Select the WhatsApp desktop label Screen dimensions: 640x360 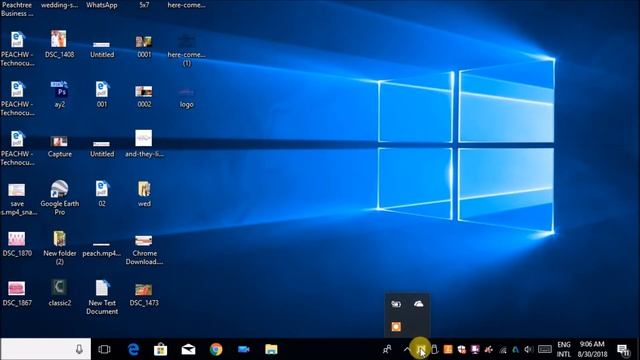(x=102, y=5)
